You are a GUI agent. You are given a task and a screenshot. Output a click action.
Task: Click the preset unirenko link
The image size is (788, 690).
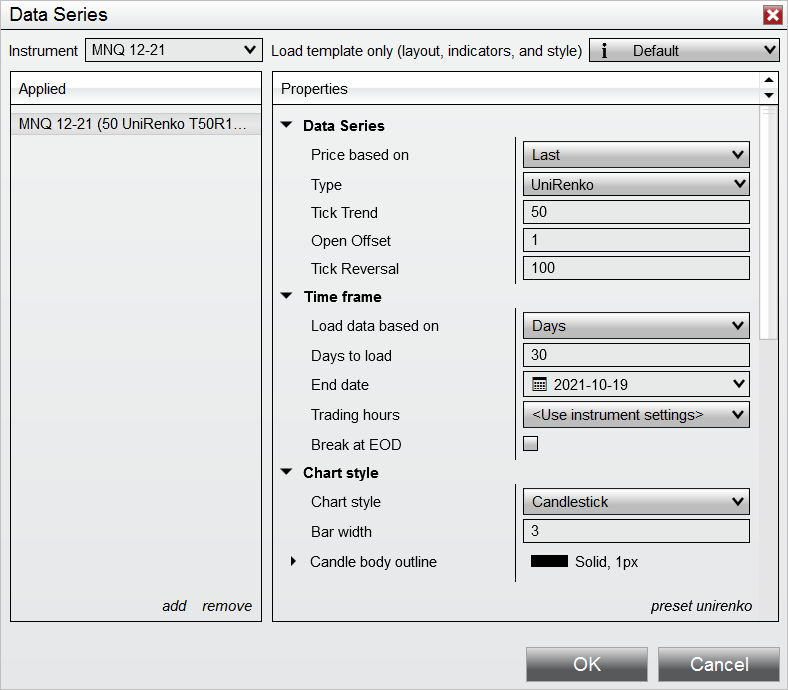[702, 606]
